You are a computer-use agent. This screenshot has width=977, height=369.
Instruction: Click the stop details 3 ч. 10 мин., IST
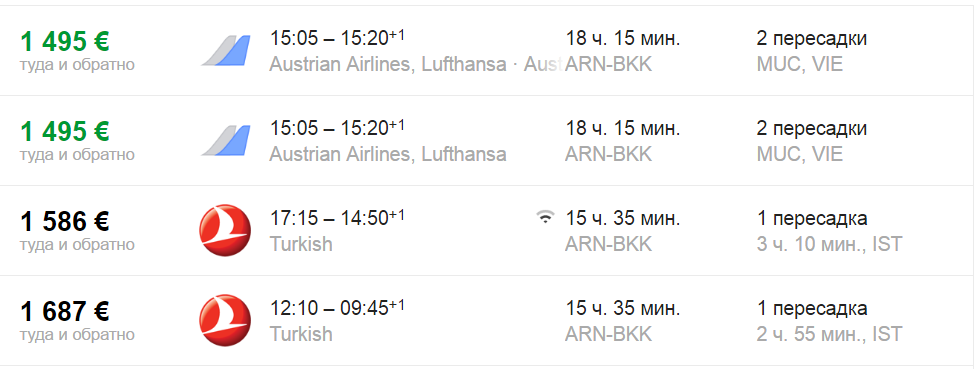(829, 244)
